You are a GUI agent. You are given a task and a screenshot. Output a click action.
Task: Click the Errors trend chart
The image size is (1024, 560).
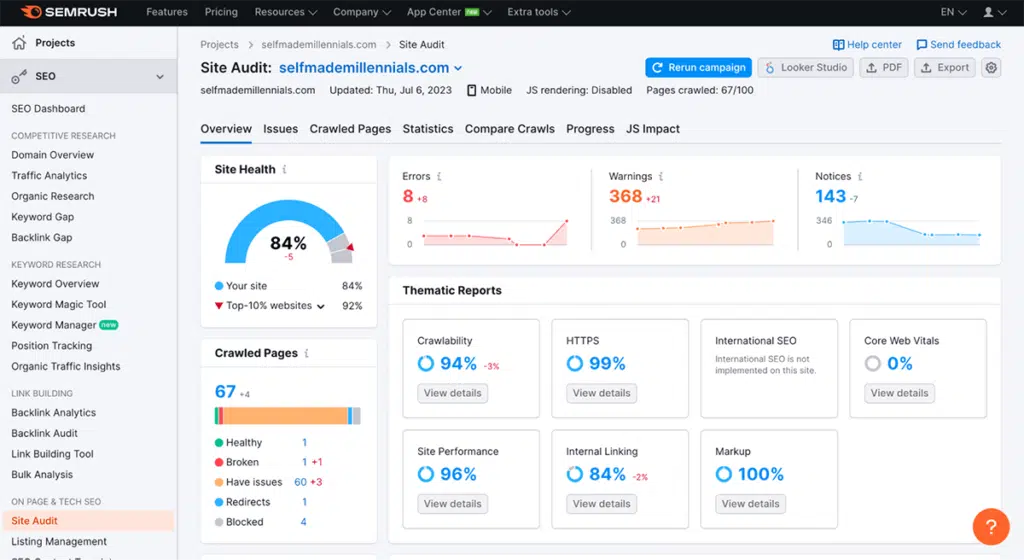pyautogui.click(x=495, y=232)
